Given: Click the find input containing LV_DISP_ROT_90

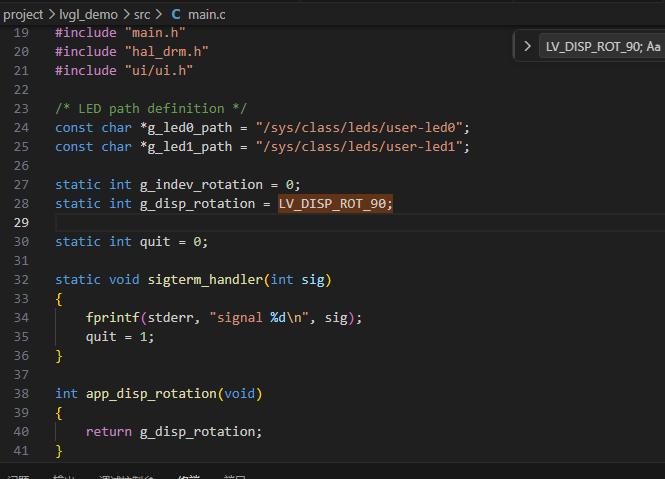Looking at the screenshot, I should click(590, 46).
